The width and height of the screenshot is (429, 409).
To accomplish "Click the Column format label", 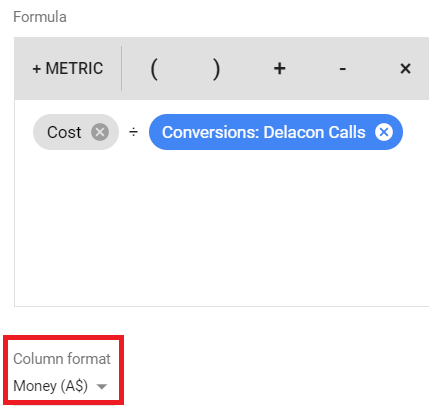I will click(62, 359).
